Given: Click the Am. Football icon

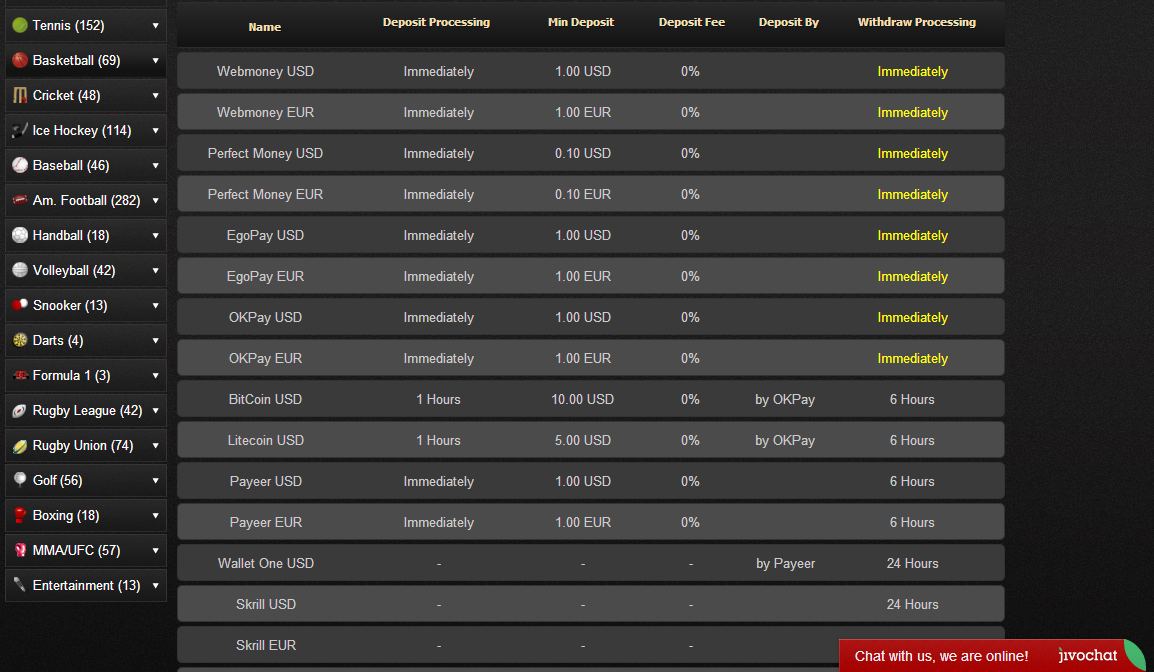Looking at the screenshot, I should pos(20,200).
